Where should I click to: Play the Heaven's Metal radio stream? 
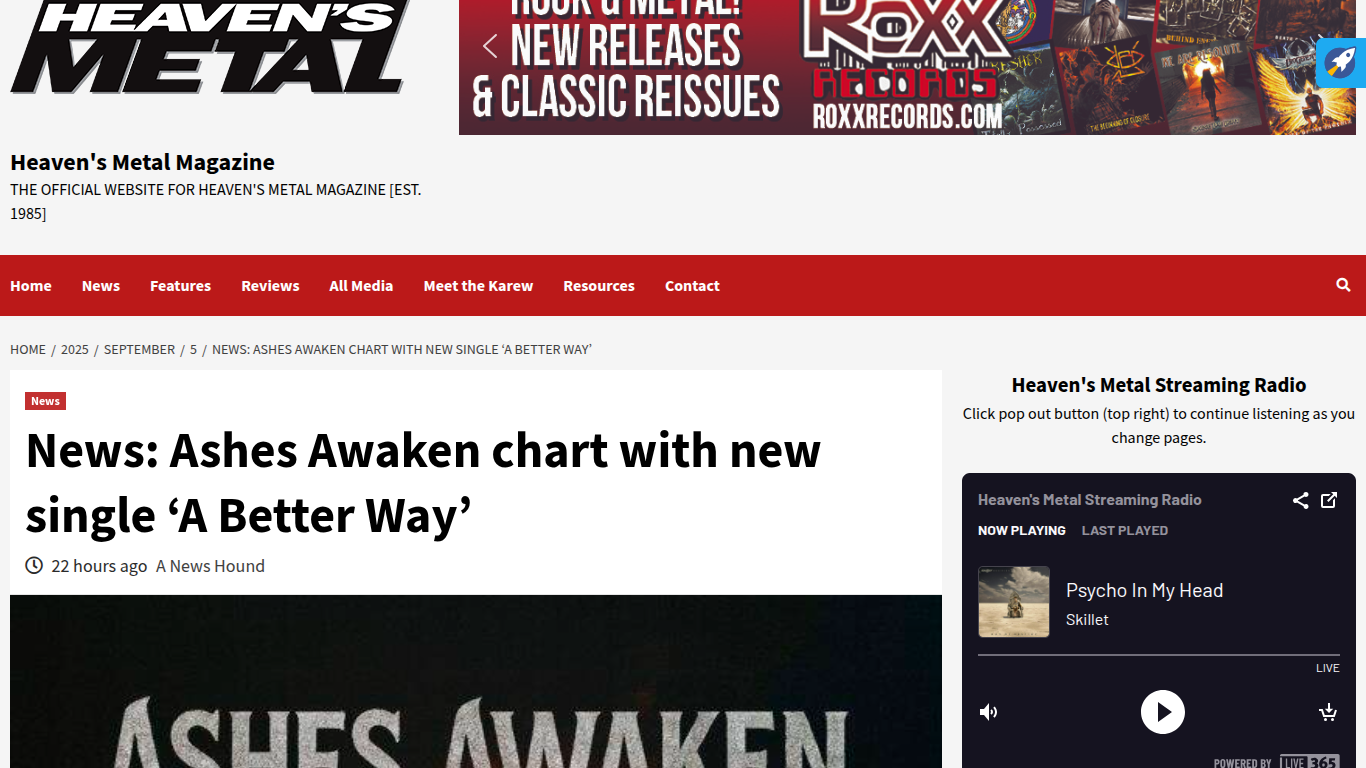(x=1162, y=712)
